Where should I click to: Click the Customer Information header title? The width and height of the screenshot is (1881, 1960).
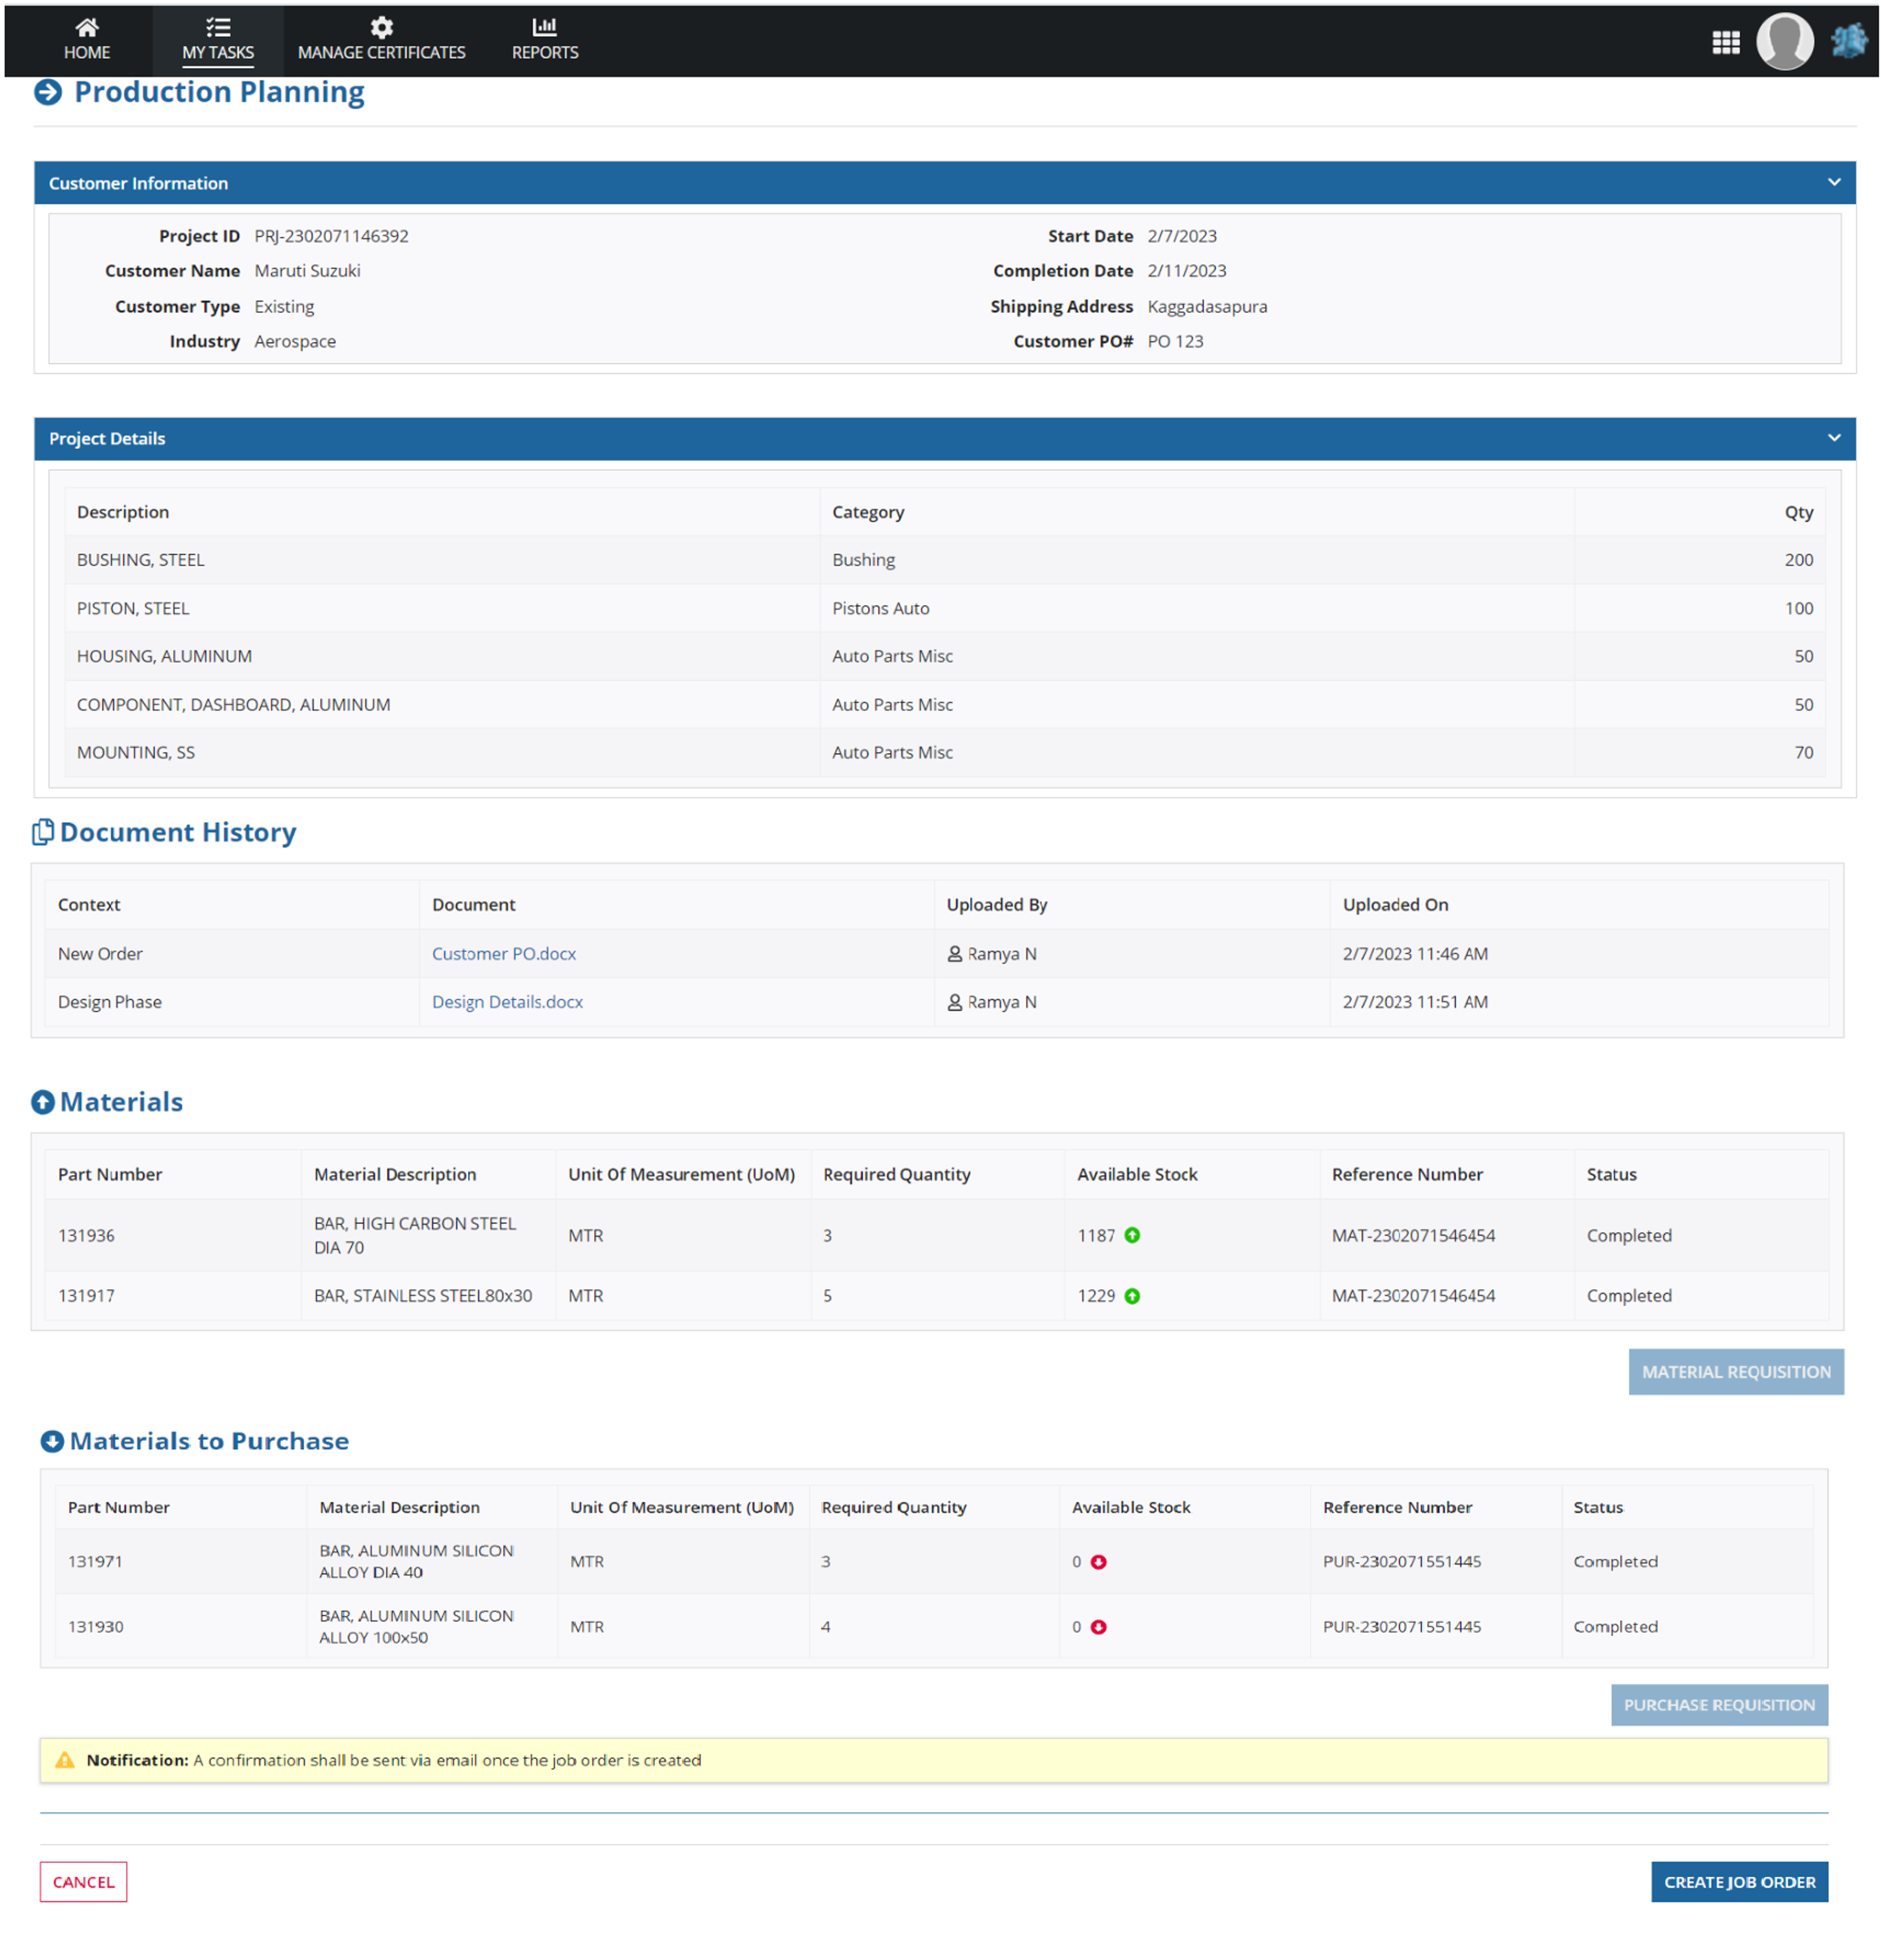[138, 183]
